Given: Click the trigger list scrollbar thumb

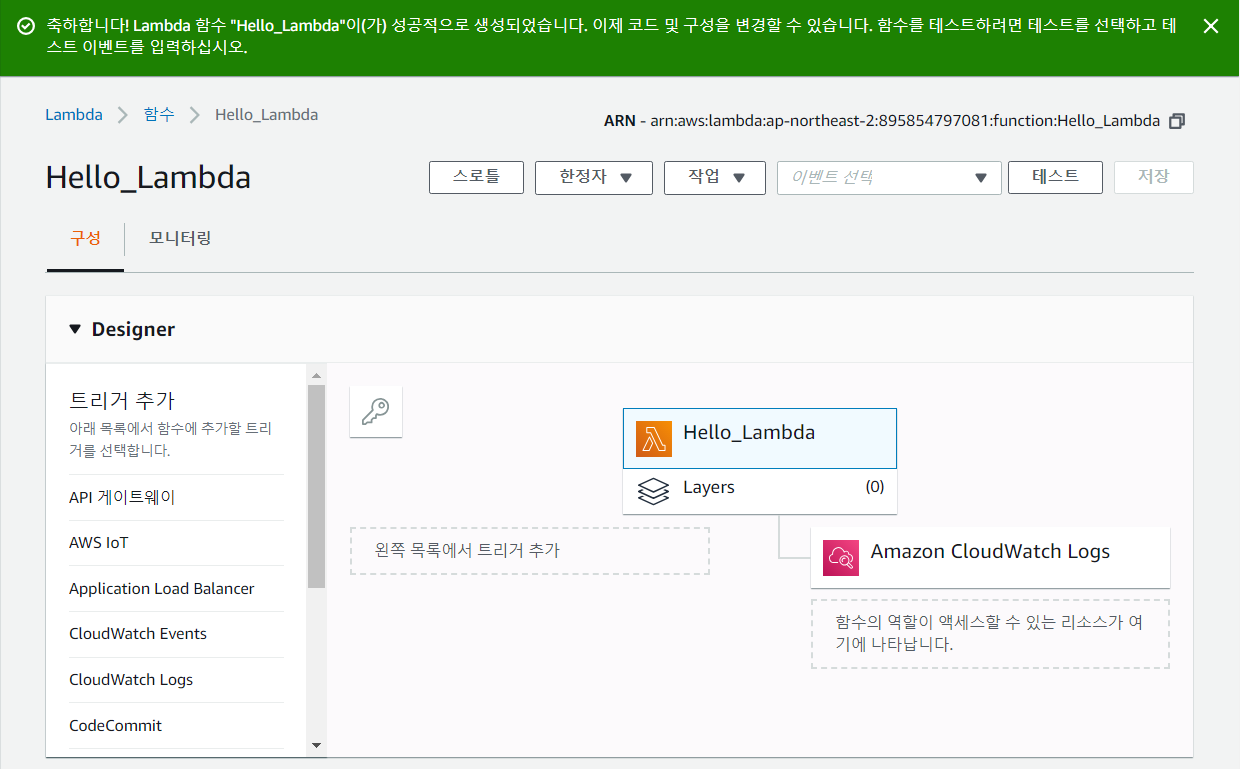Looking at the screenshot, I should [316, 486].
